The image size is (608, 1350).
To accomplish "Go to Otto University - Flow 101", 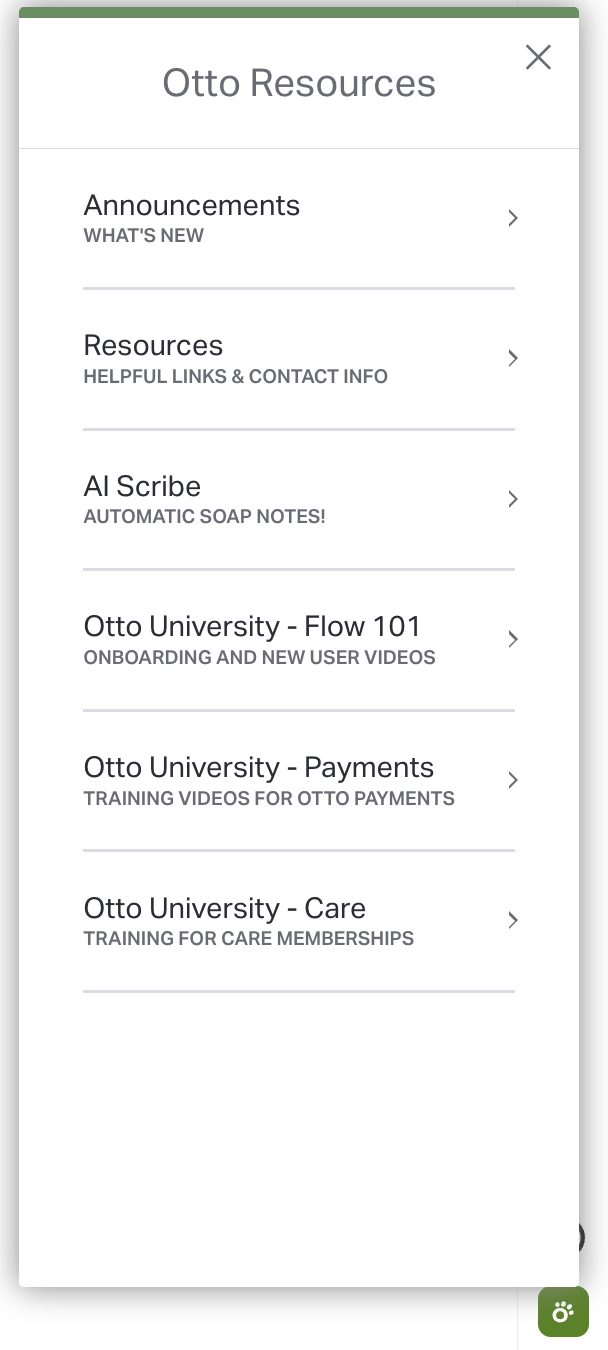I will 299,640.
